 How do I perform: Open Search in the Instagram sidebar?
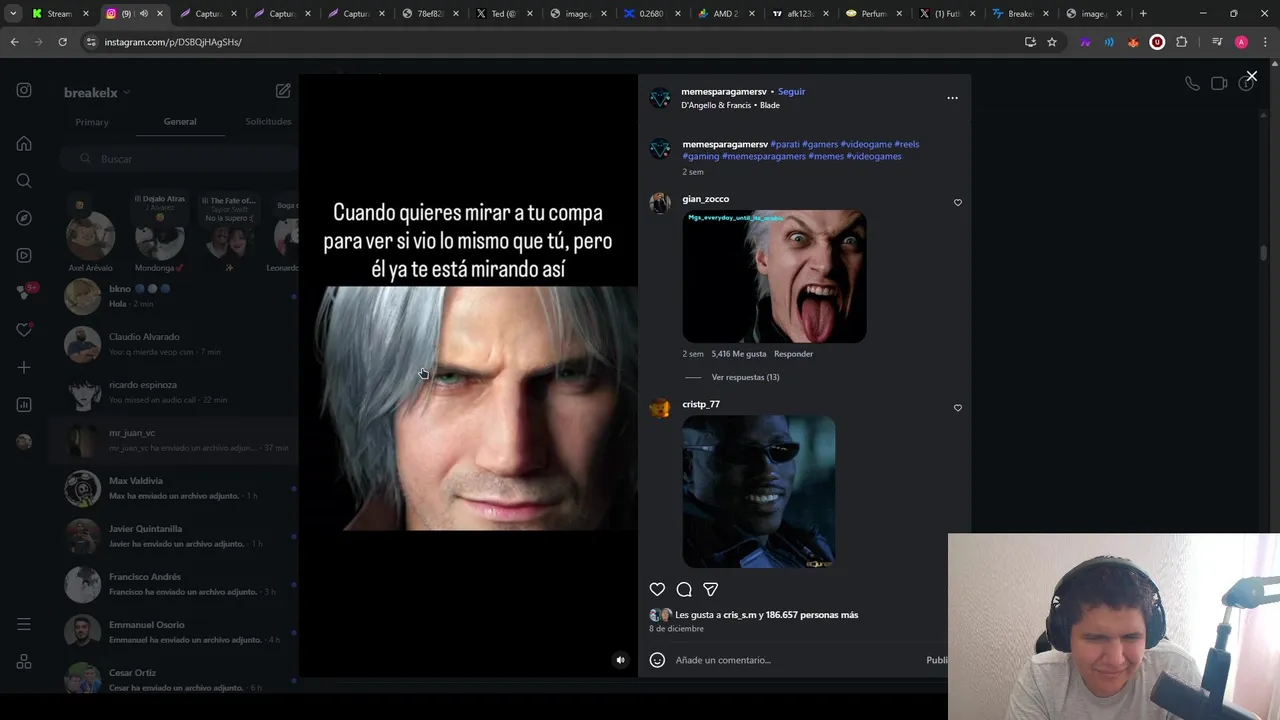[x=24, y=181]
